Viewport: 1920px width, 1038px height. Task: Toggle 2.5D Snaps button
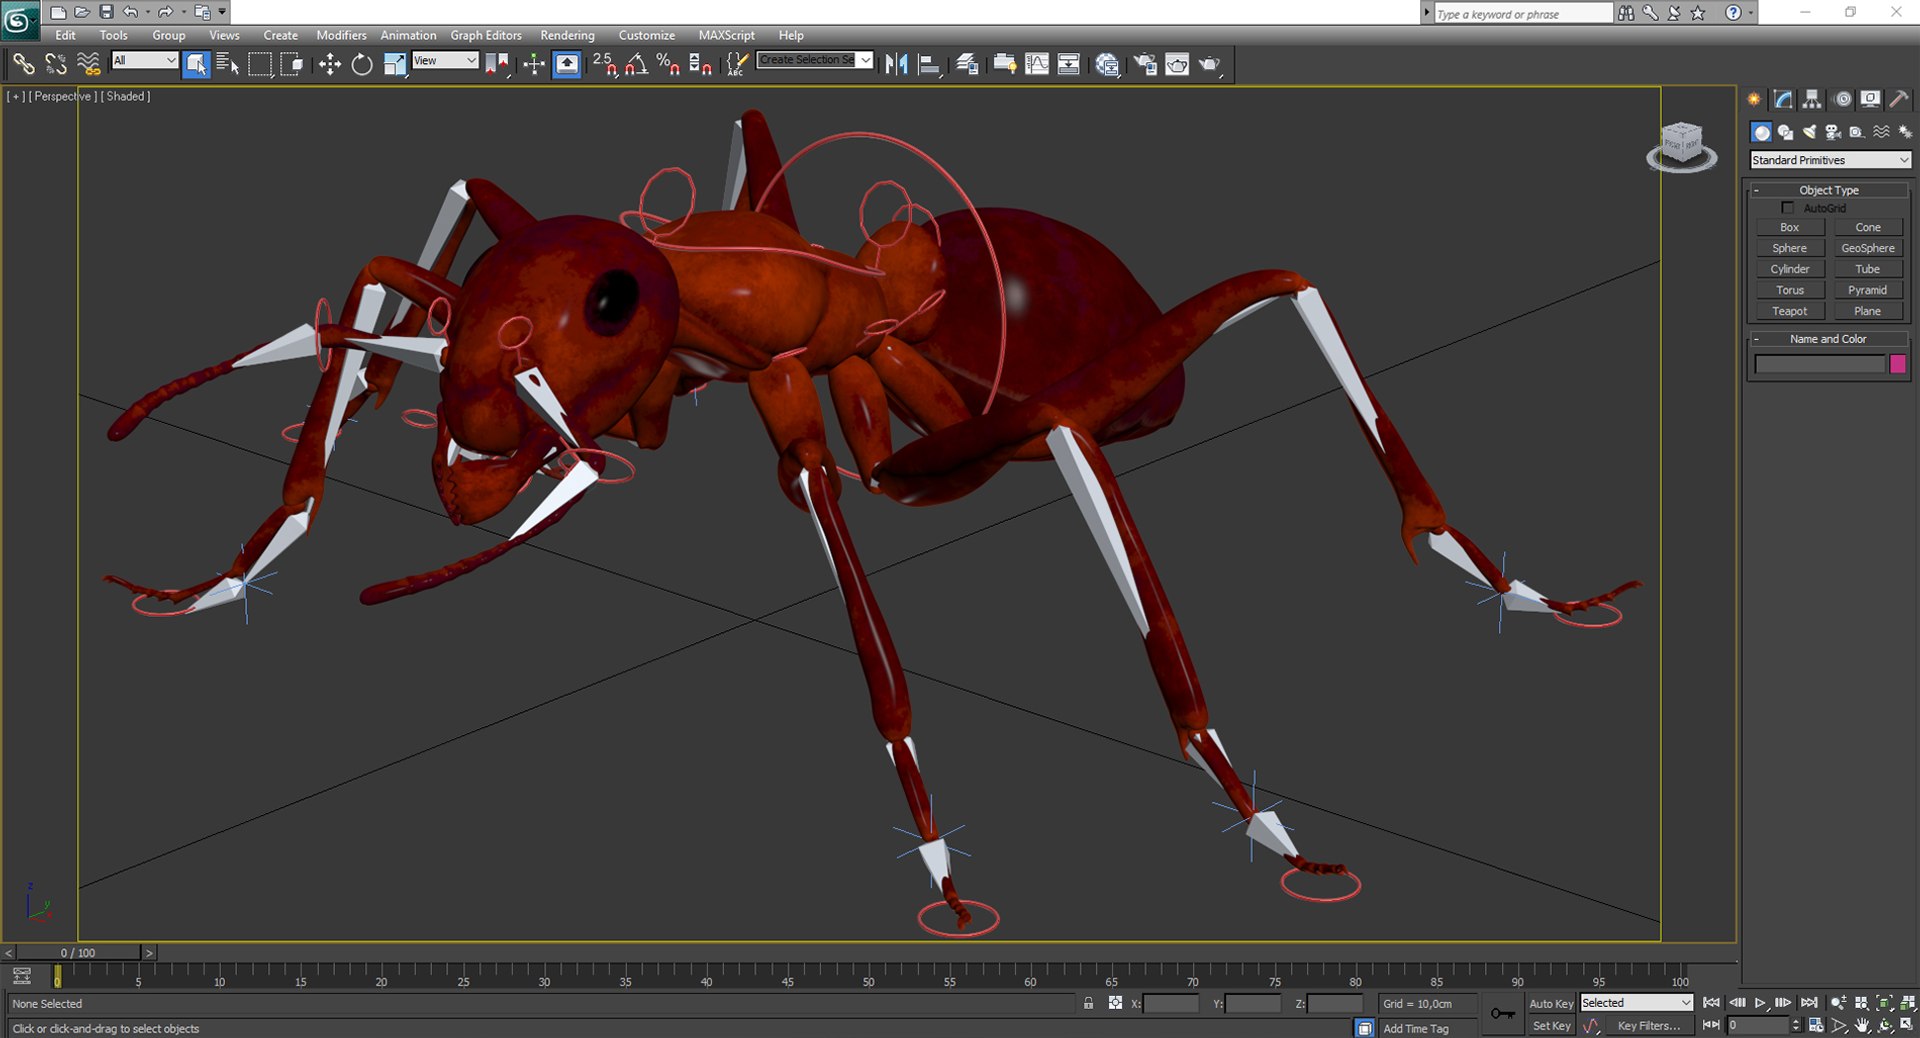(x=604, y=64)
